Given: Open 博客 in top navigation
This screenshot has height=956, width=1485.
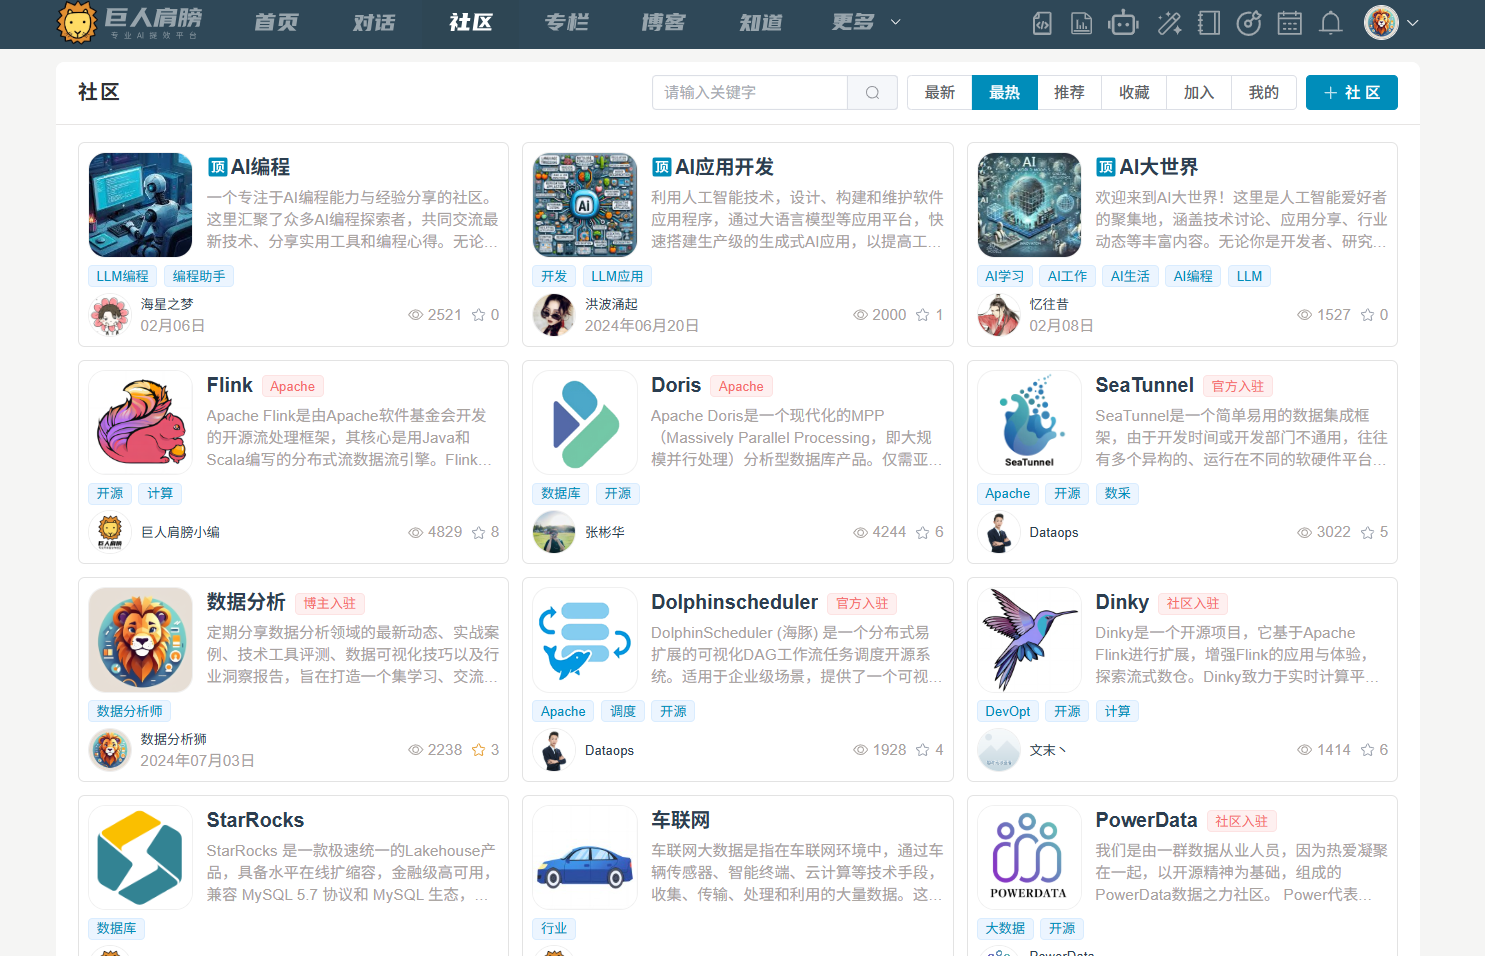Looking at the screenshot, I should 664,22.
